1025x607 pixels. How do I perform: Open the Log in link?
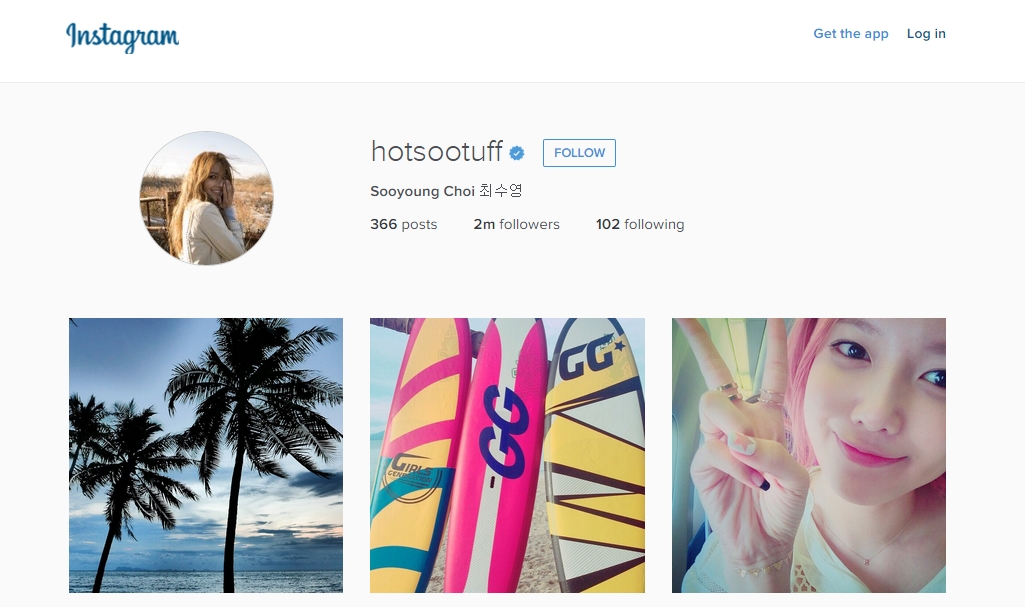coord(926,33)
